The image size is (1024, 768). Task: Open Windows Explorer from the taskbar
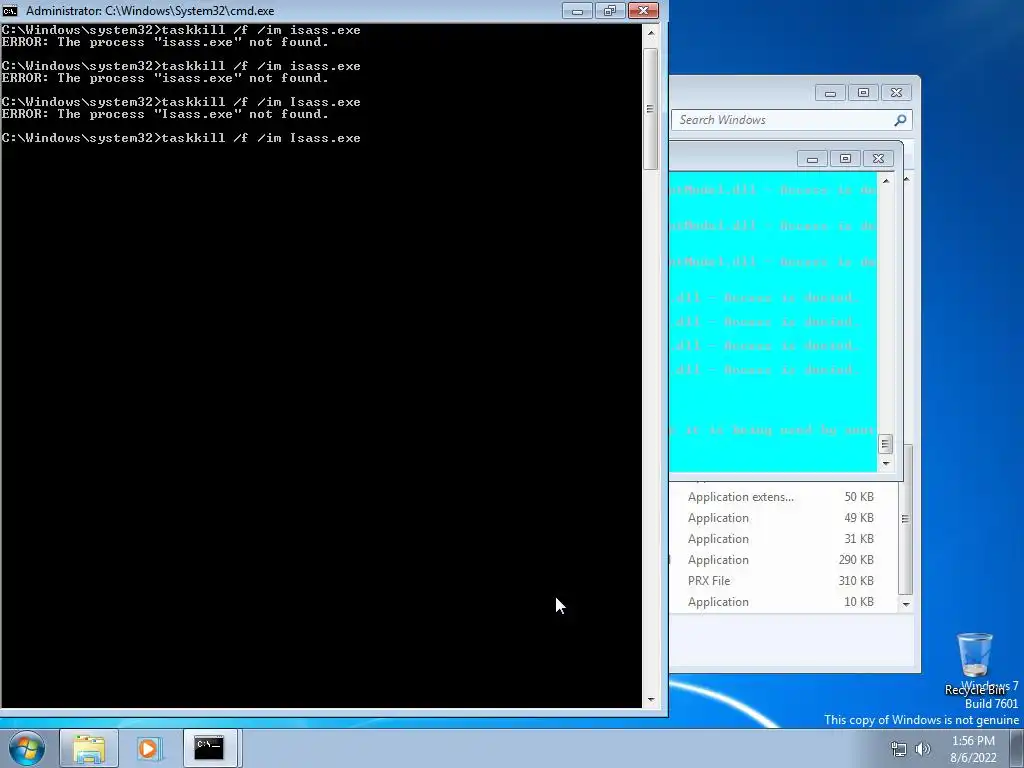[x=89, y=748]
